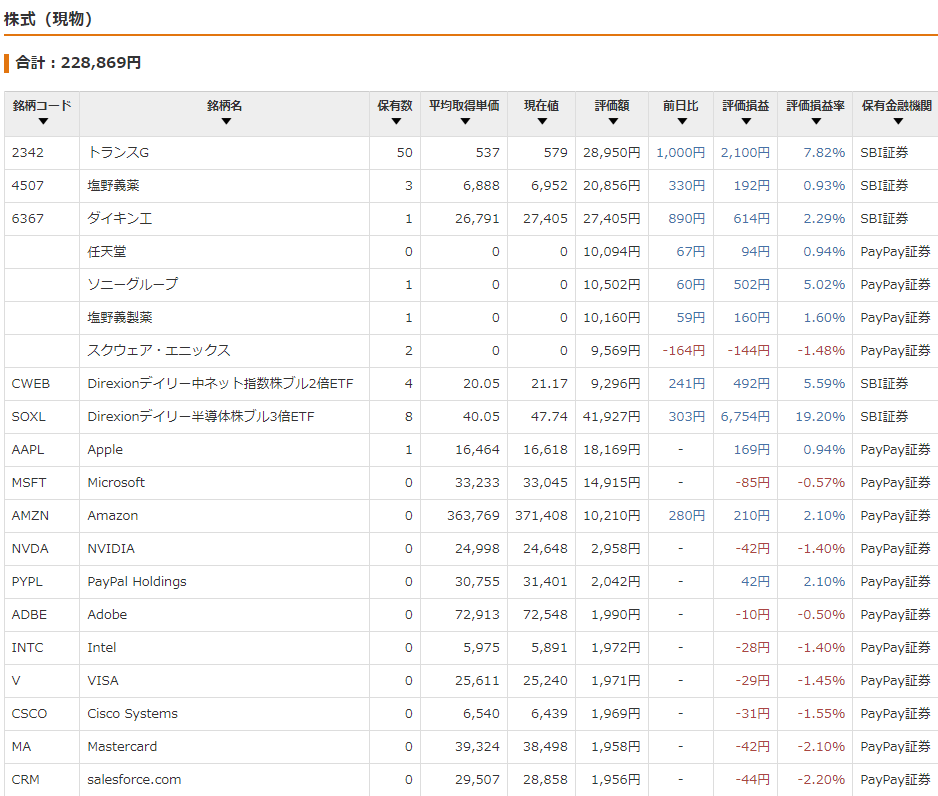Click the 株式（現物） section heading
The height and width of the screenshot is (796, 938).
coord(49,19)
